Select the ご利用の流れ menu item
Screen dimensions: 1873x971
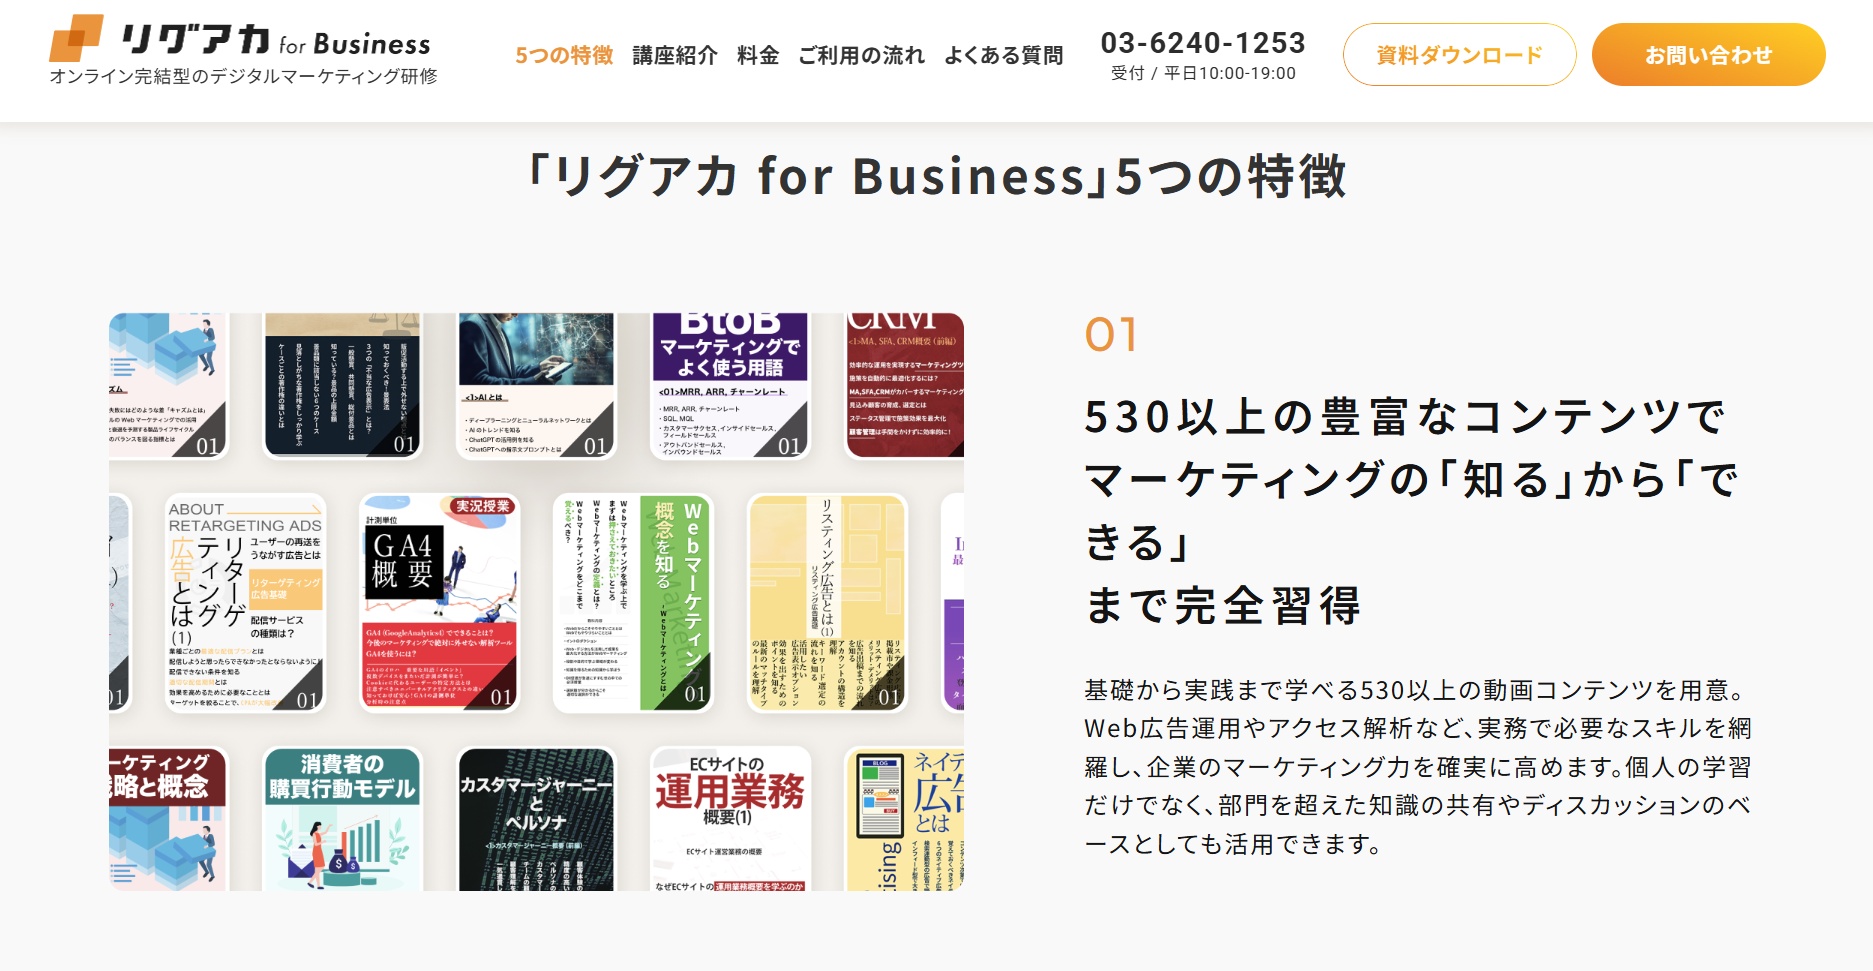pos(861,55)
